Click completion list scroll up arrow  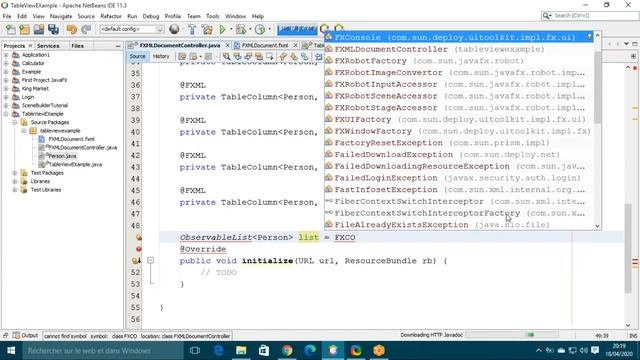pyautogui.click(x=598, y=36)
